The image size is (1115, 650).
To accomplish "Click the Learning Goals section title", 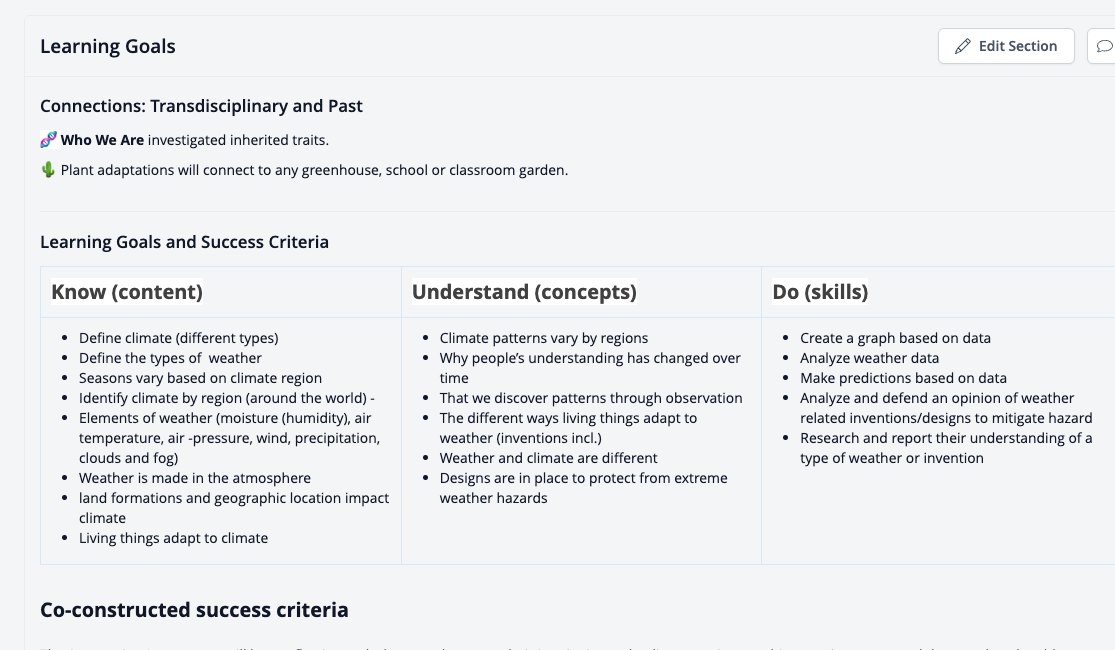I will [x=107, y=46].
